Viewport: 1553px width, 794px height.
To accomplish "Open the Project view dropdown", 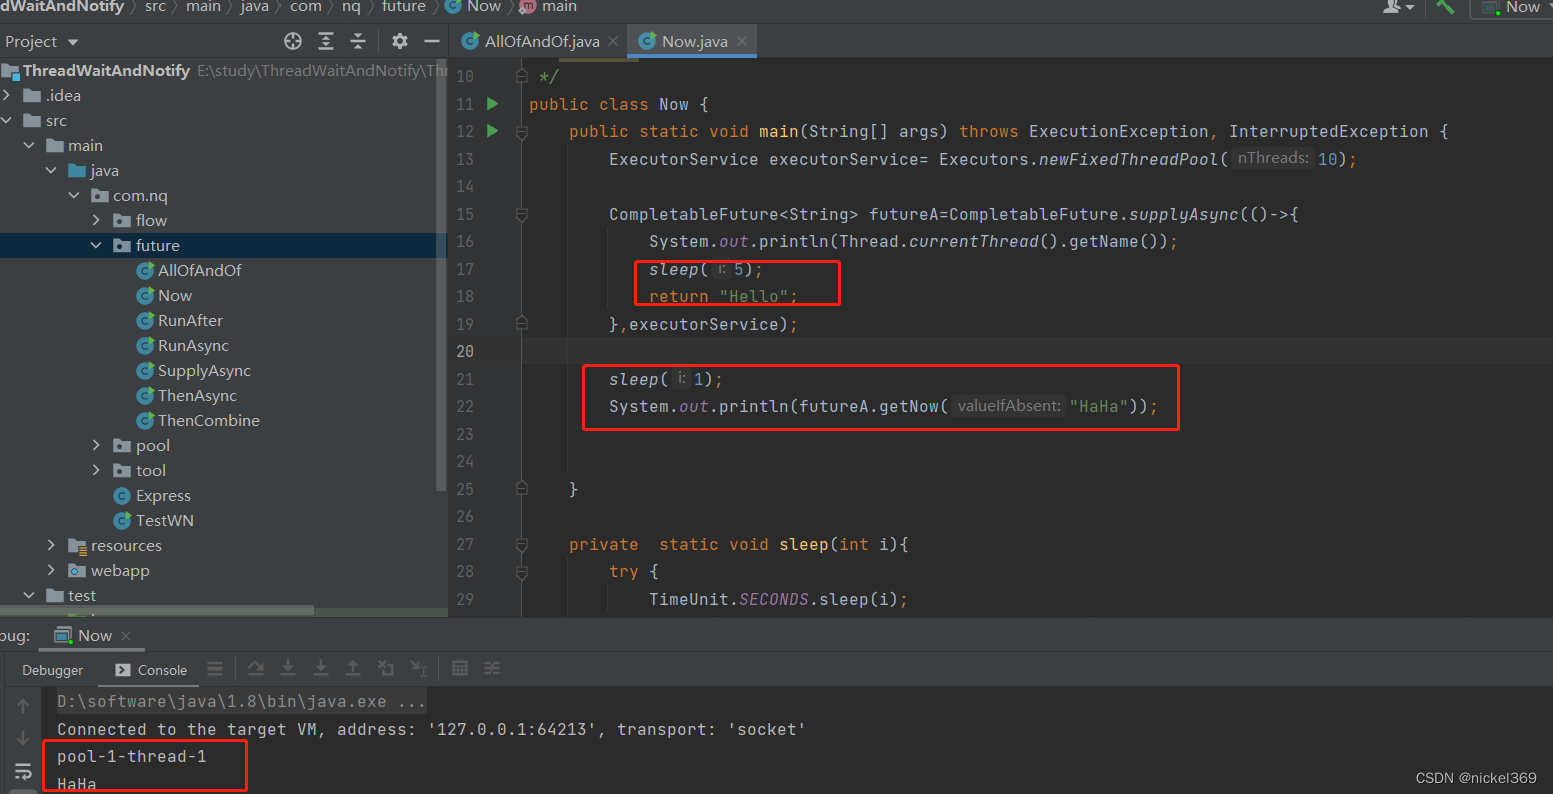I will click(x=41, y=41).
